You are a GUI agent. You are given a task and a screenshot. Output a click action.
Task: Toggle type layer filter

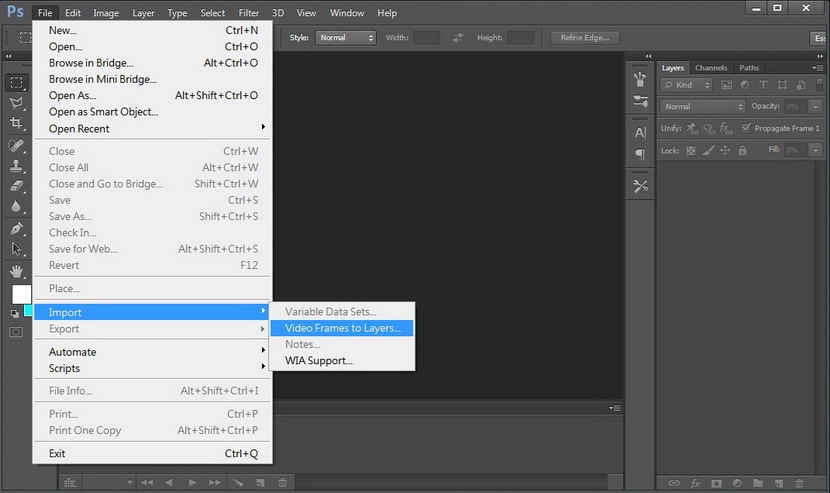(763, 85)
